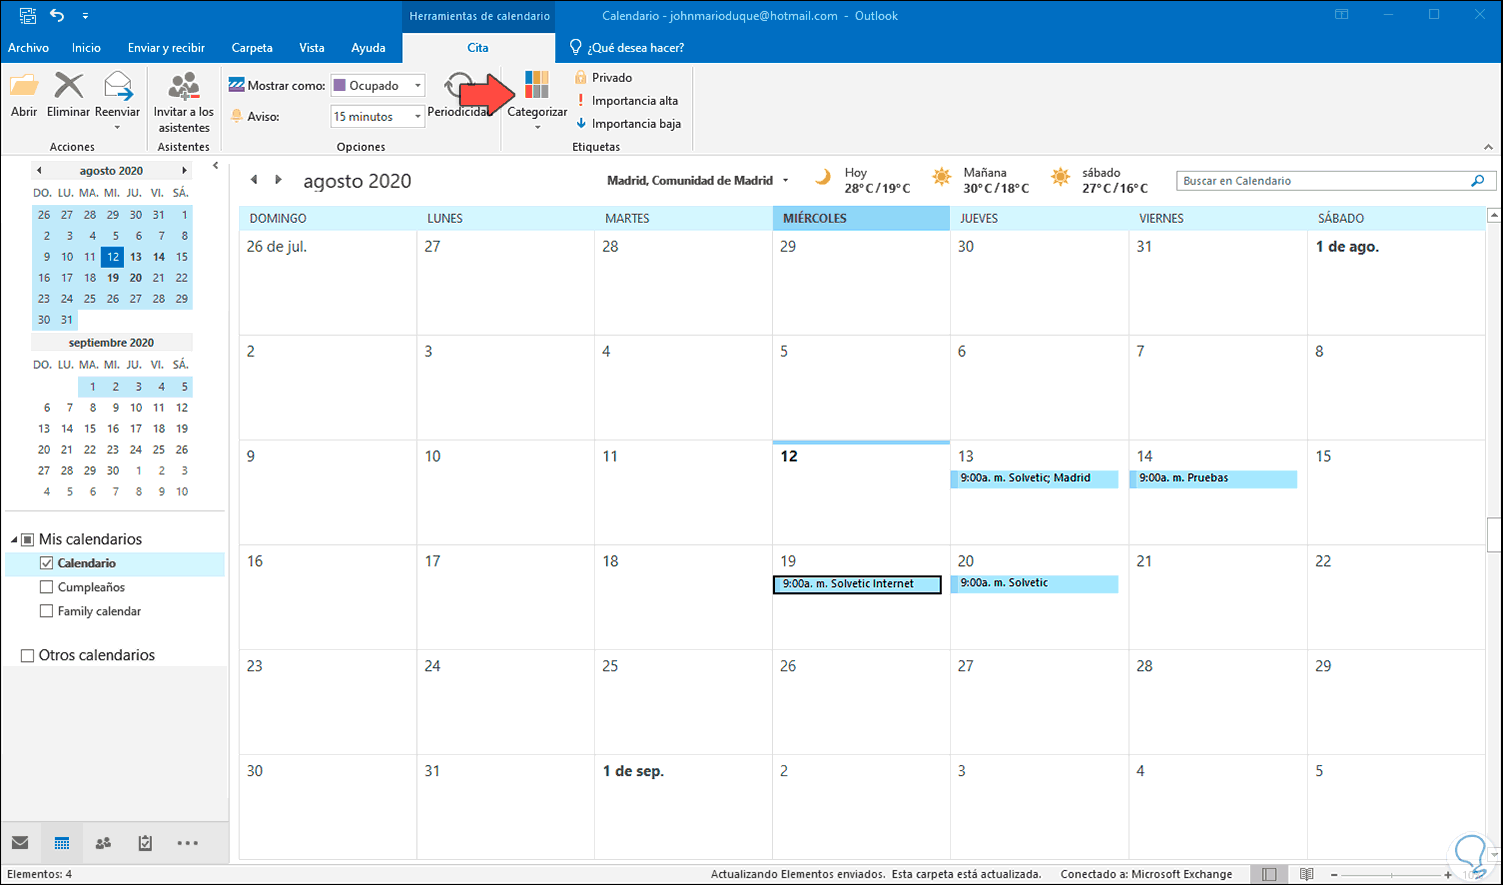Viewport: 1503px width, 885px height.
Task: Check the Family calendar checkbox
Action: coord(46,611)
